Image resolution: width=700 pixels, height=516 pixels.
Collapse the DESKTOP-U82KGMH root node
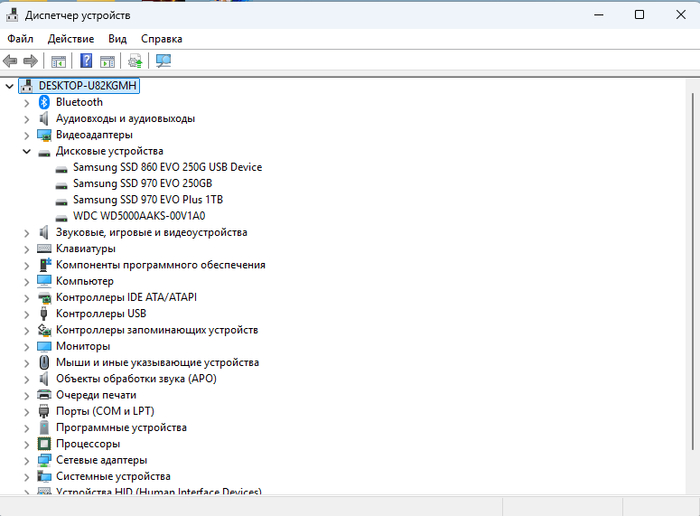(10, 86)
